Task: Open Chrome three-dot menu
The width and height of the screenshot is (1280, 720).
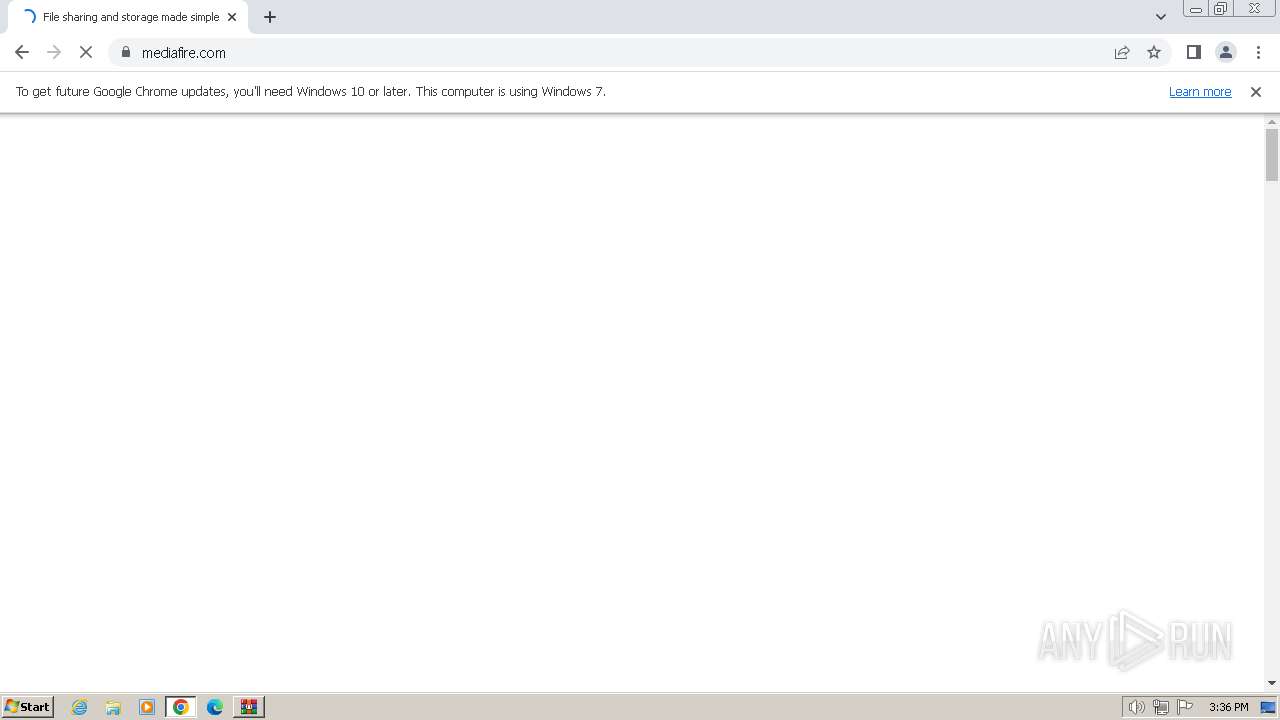Action: click(x=1258, y=53)
